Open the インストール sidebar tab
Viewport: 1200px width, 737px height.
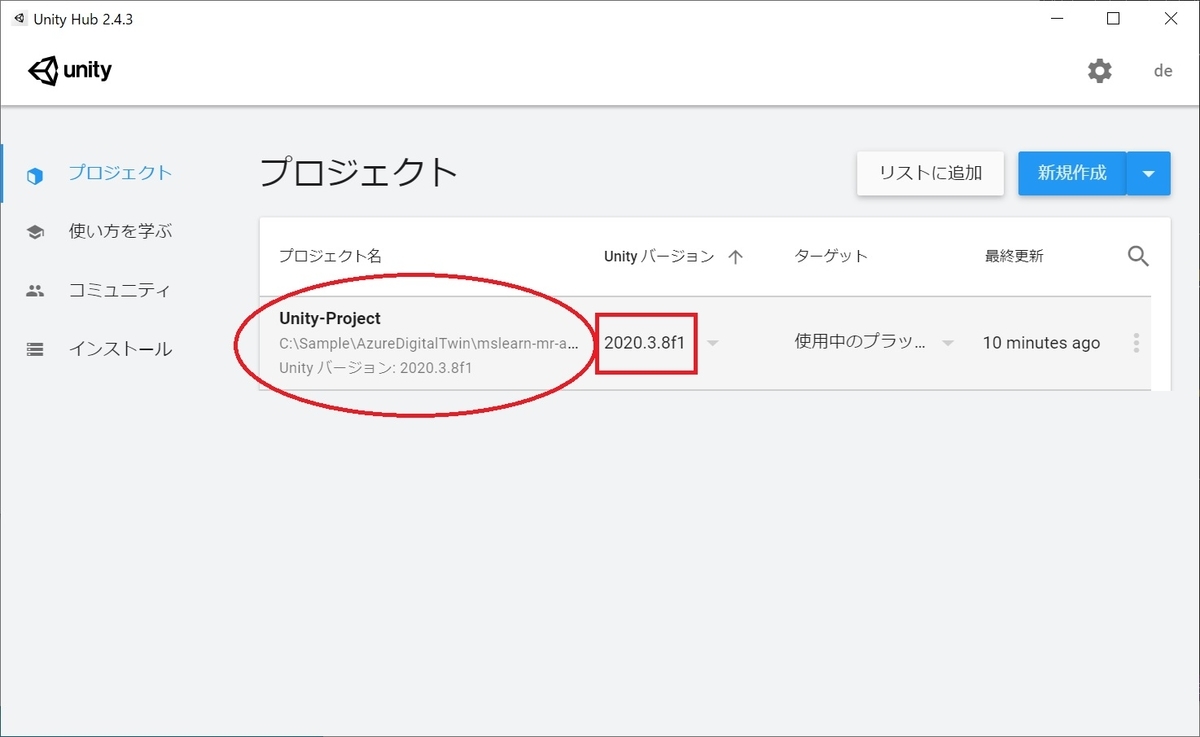pos(120,349)
